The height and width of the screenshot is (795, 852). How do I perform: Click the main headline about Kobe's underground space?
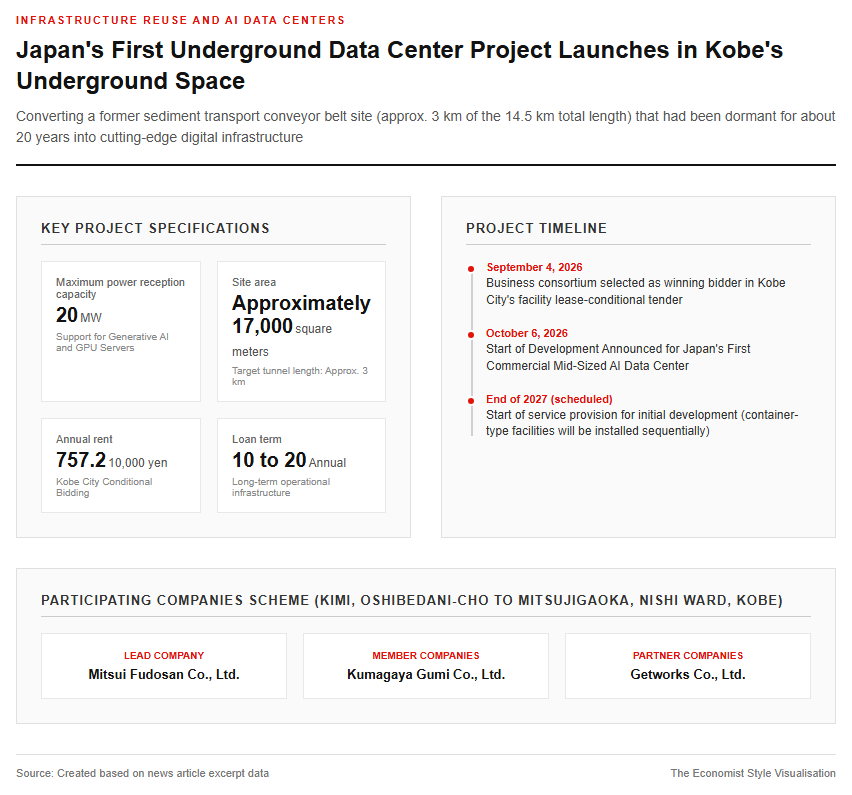point(399,65)
